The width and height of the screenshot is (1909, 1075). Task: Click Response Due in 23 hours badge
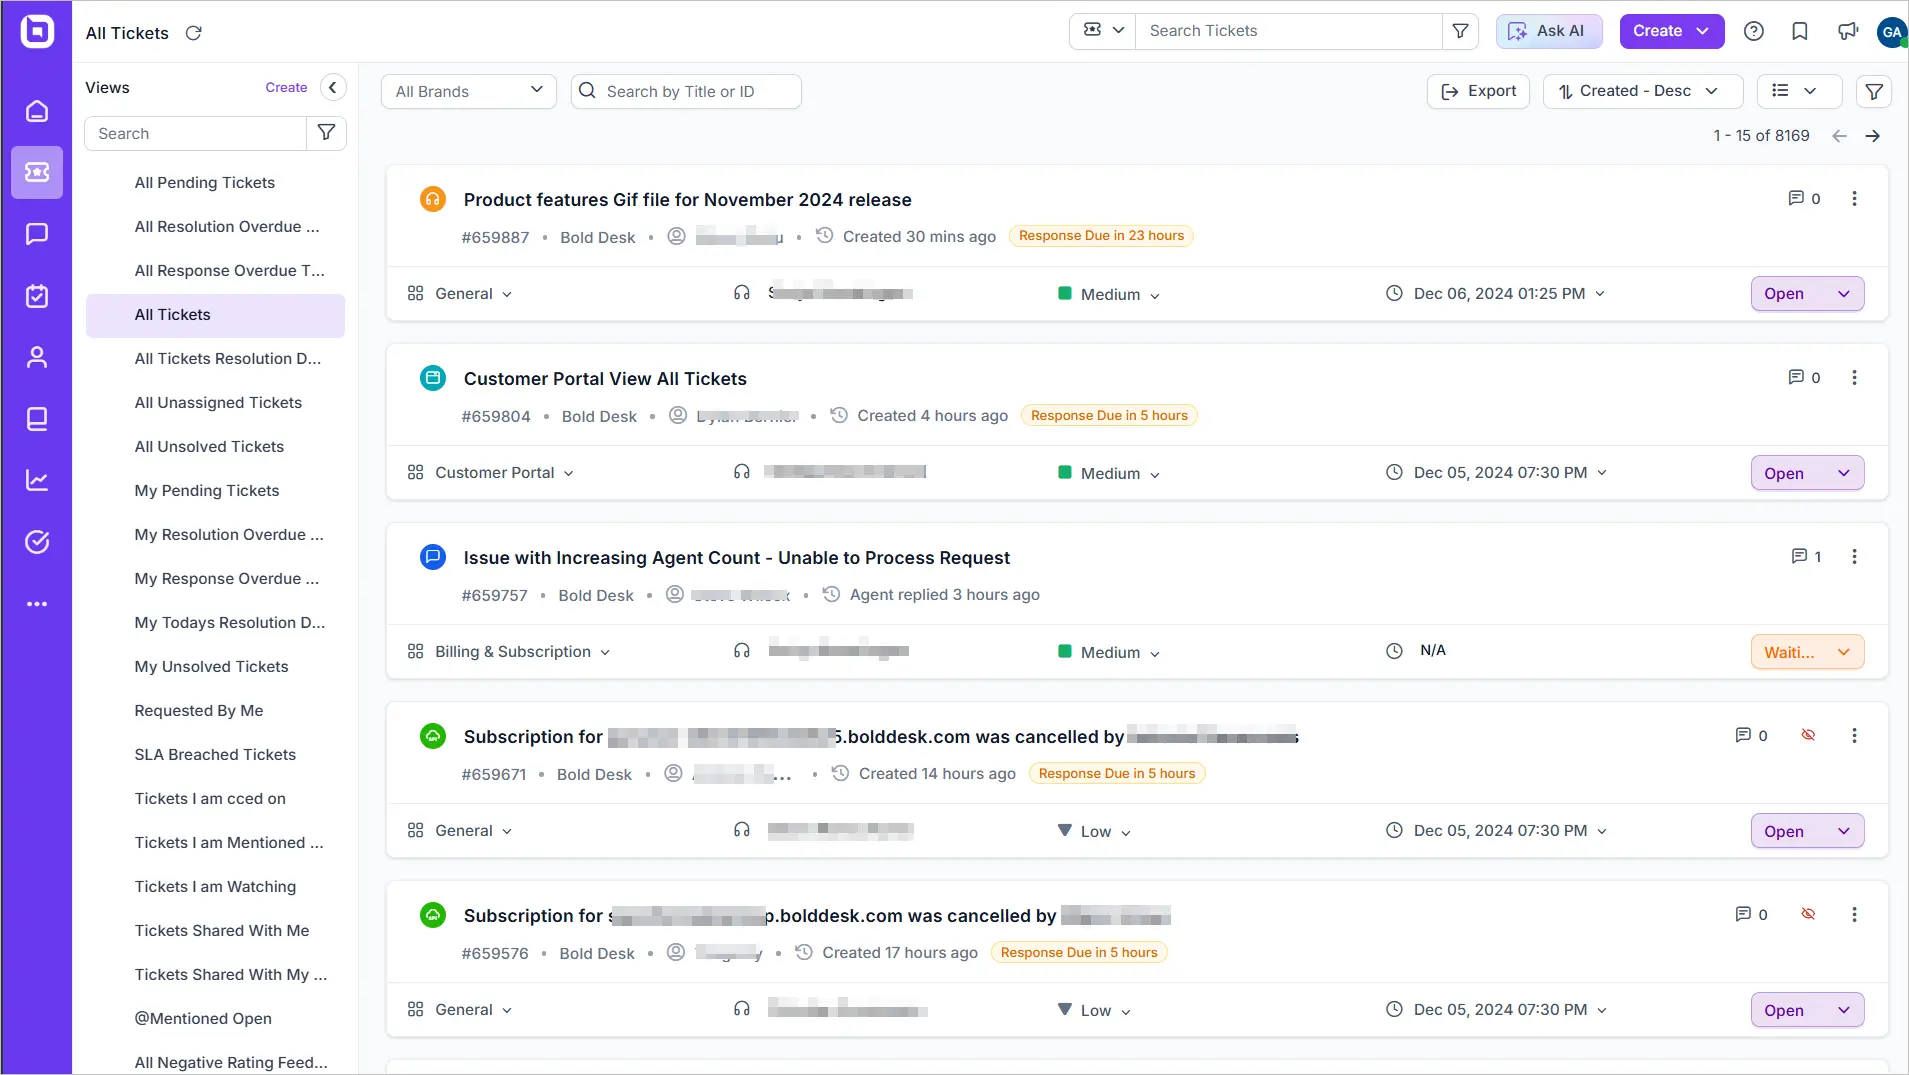point(1101,236)
